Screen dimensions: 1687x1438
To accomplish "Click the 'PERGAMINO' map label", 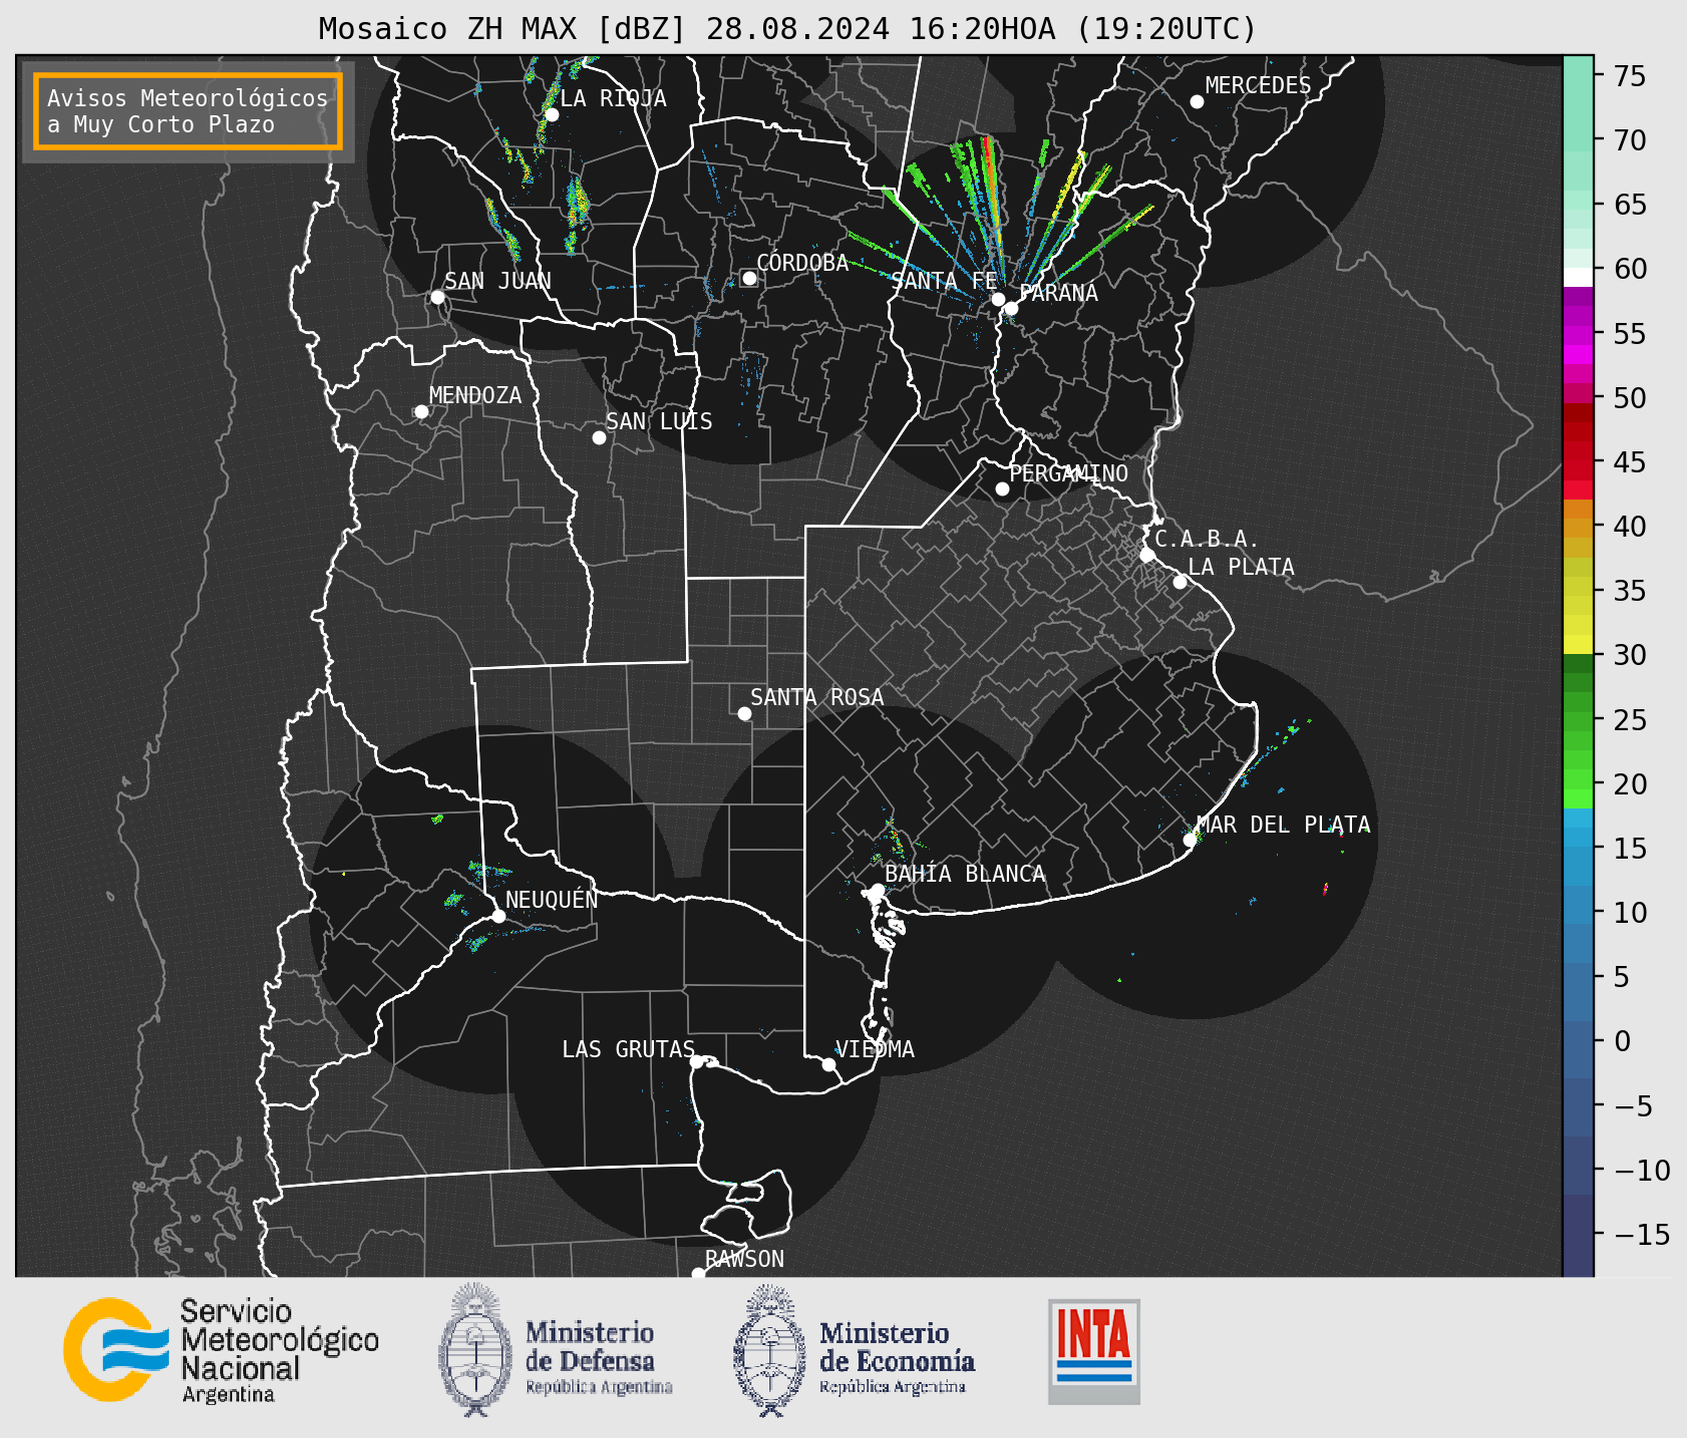I will (1069, 473).
